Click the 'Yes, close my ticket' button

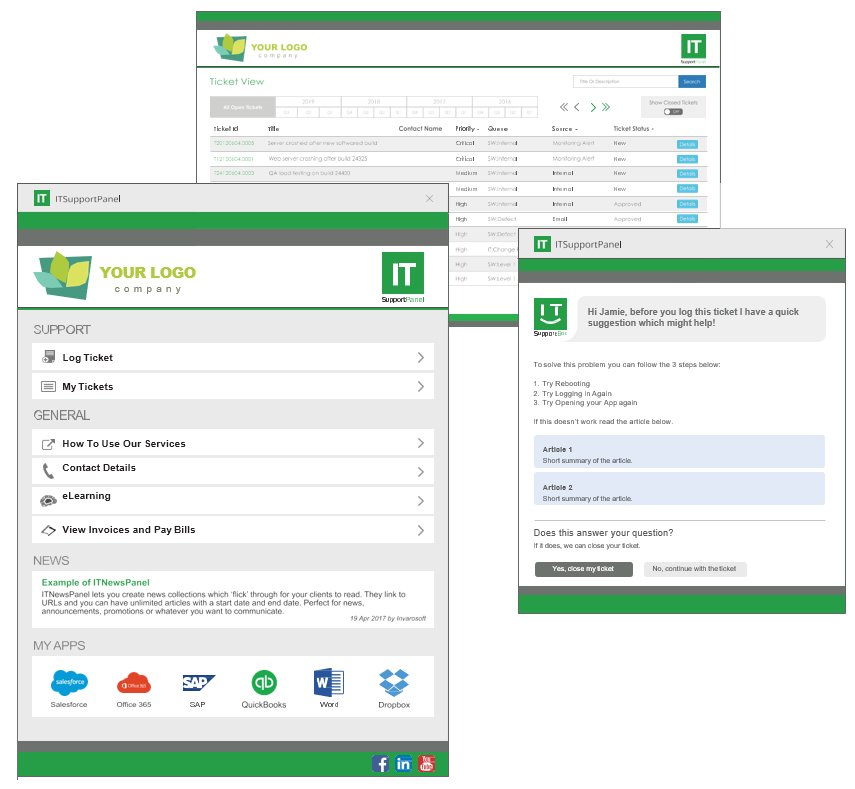click(583, 569)
